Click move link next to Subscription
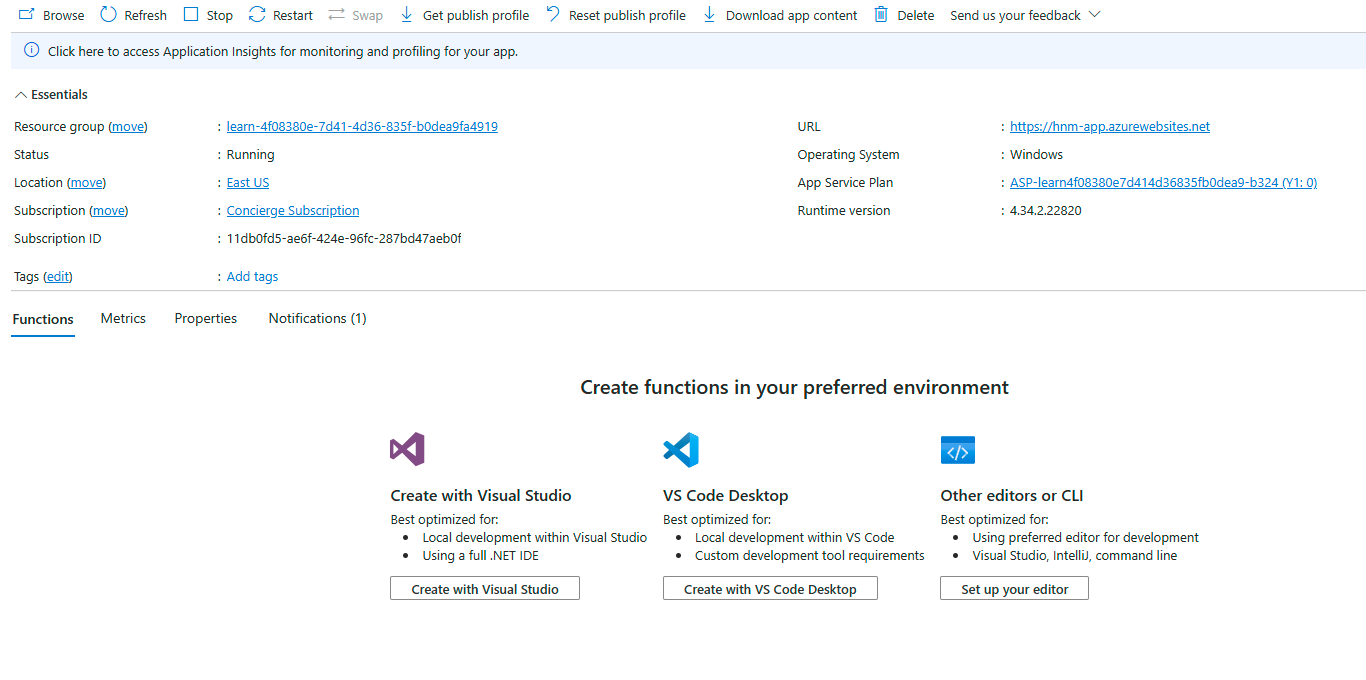 tap(109, 211)
